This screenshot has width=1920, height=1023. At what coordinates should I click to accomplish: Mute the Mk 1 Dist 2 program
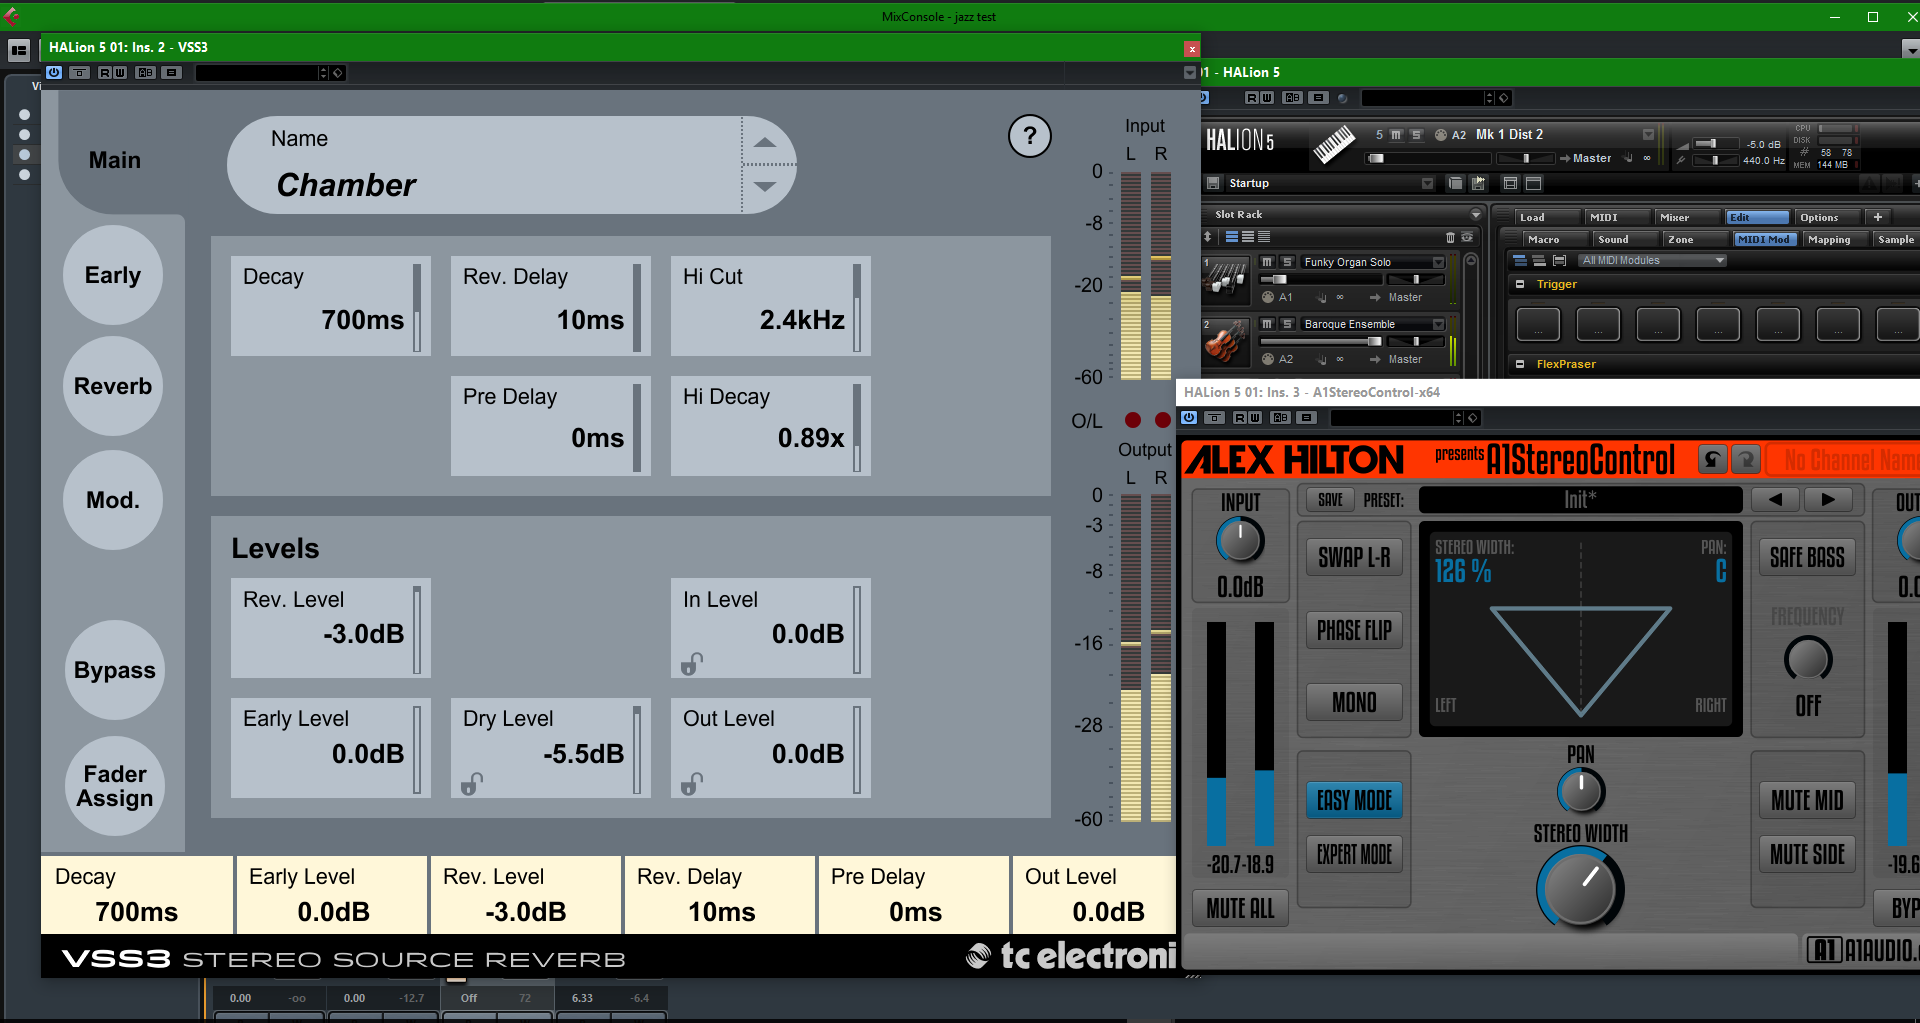[1397, 134]
